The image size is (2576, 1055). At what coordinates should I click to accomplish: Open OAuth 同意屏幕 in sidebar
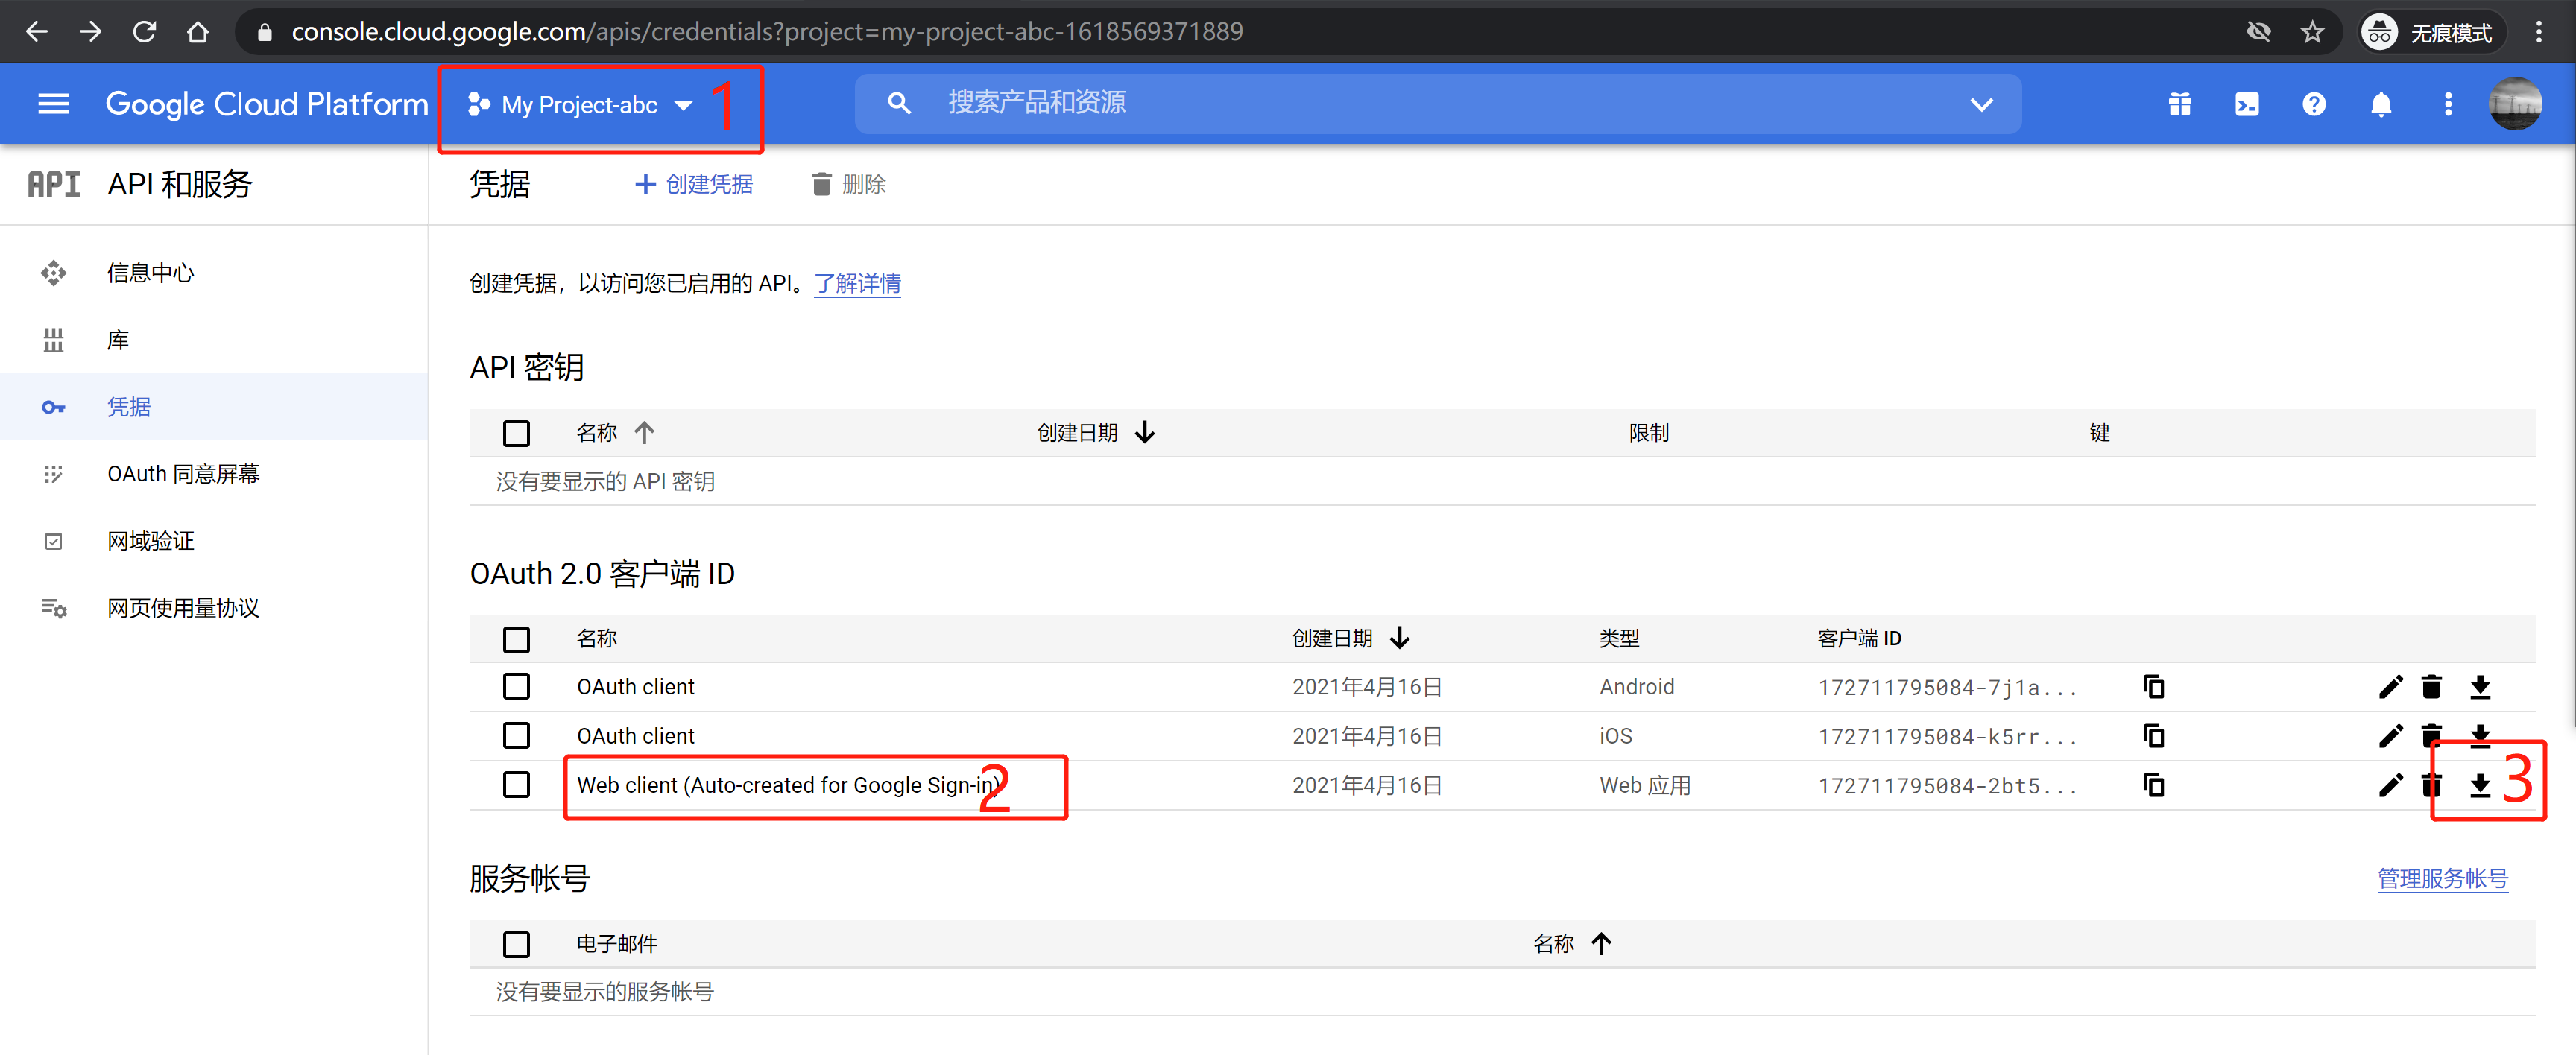tap(214, 474)
